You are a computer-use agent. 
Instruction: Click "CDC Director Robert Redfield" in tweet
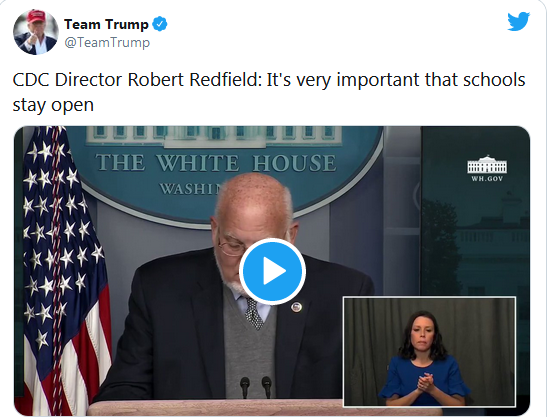click(137, 79)
